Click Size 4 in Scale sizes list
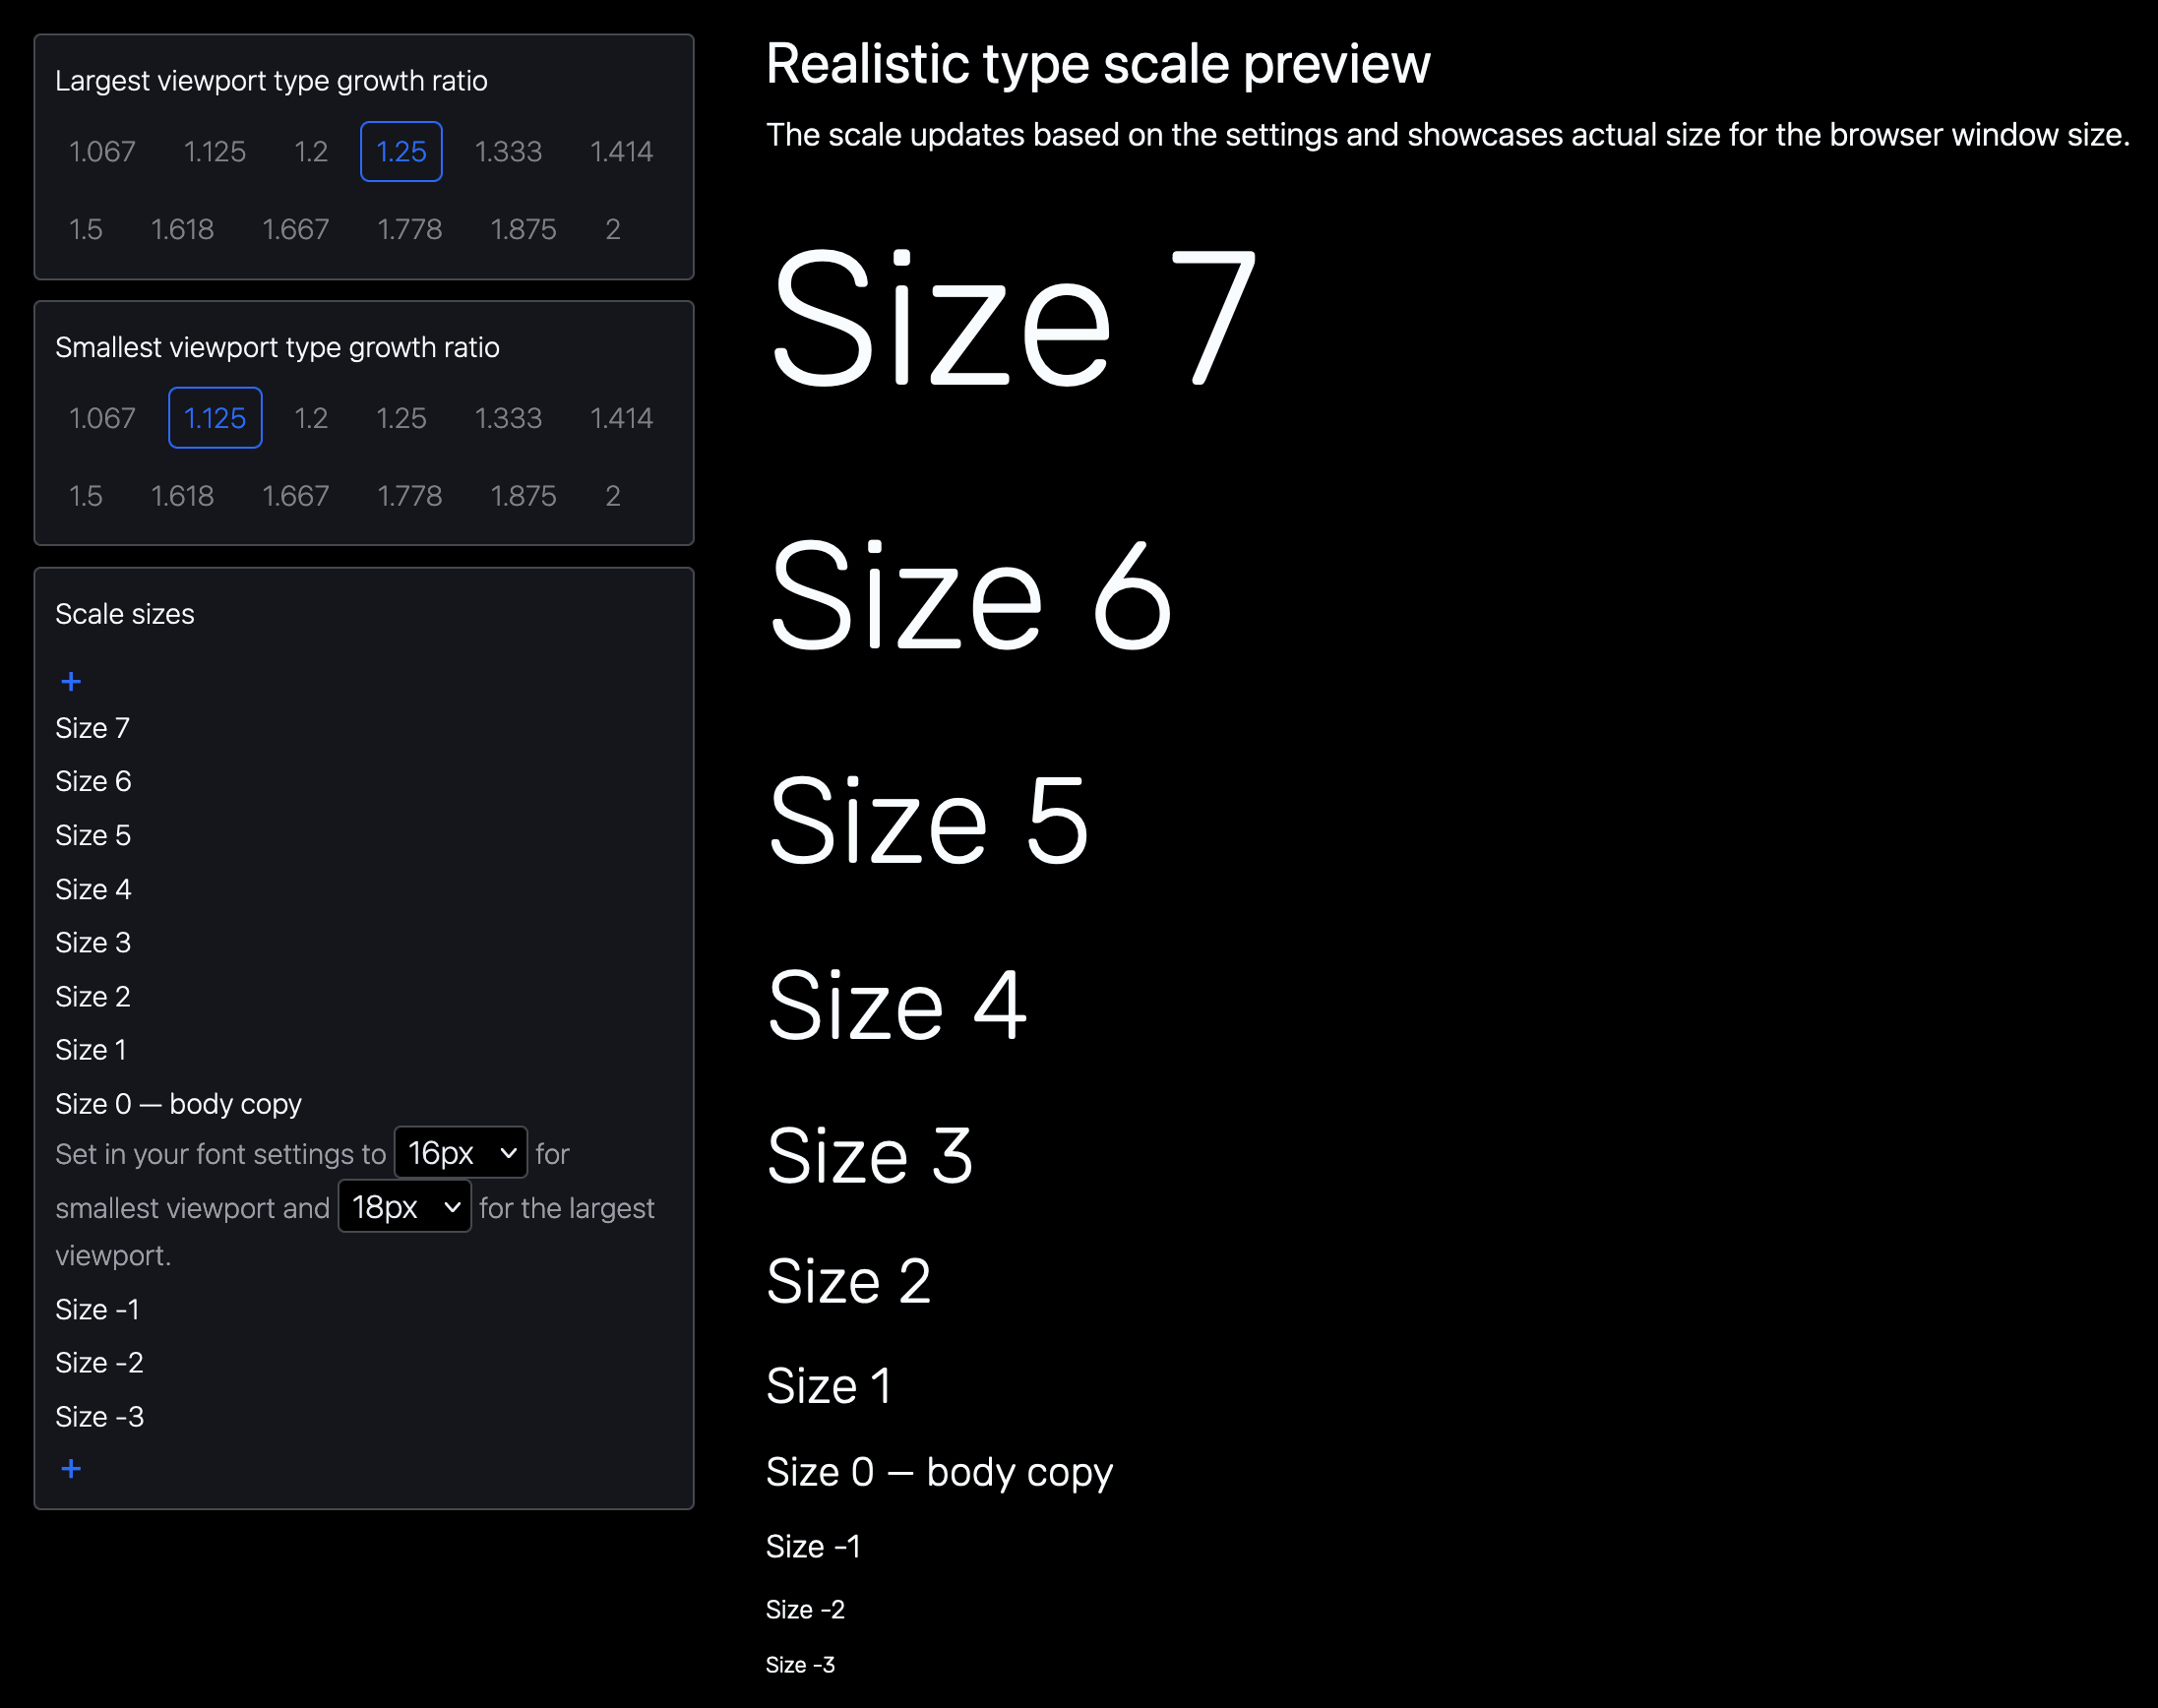The width and height of the screenshot is (2158, 1708). click(x=93, y=890)
